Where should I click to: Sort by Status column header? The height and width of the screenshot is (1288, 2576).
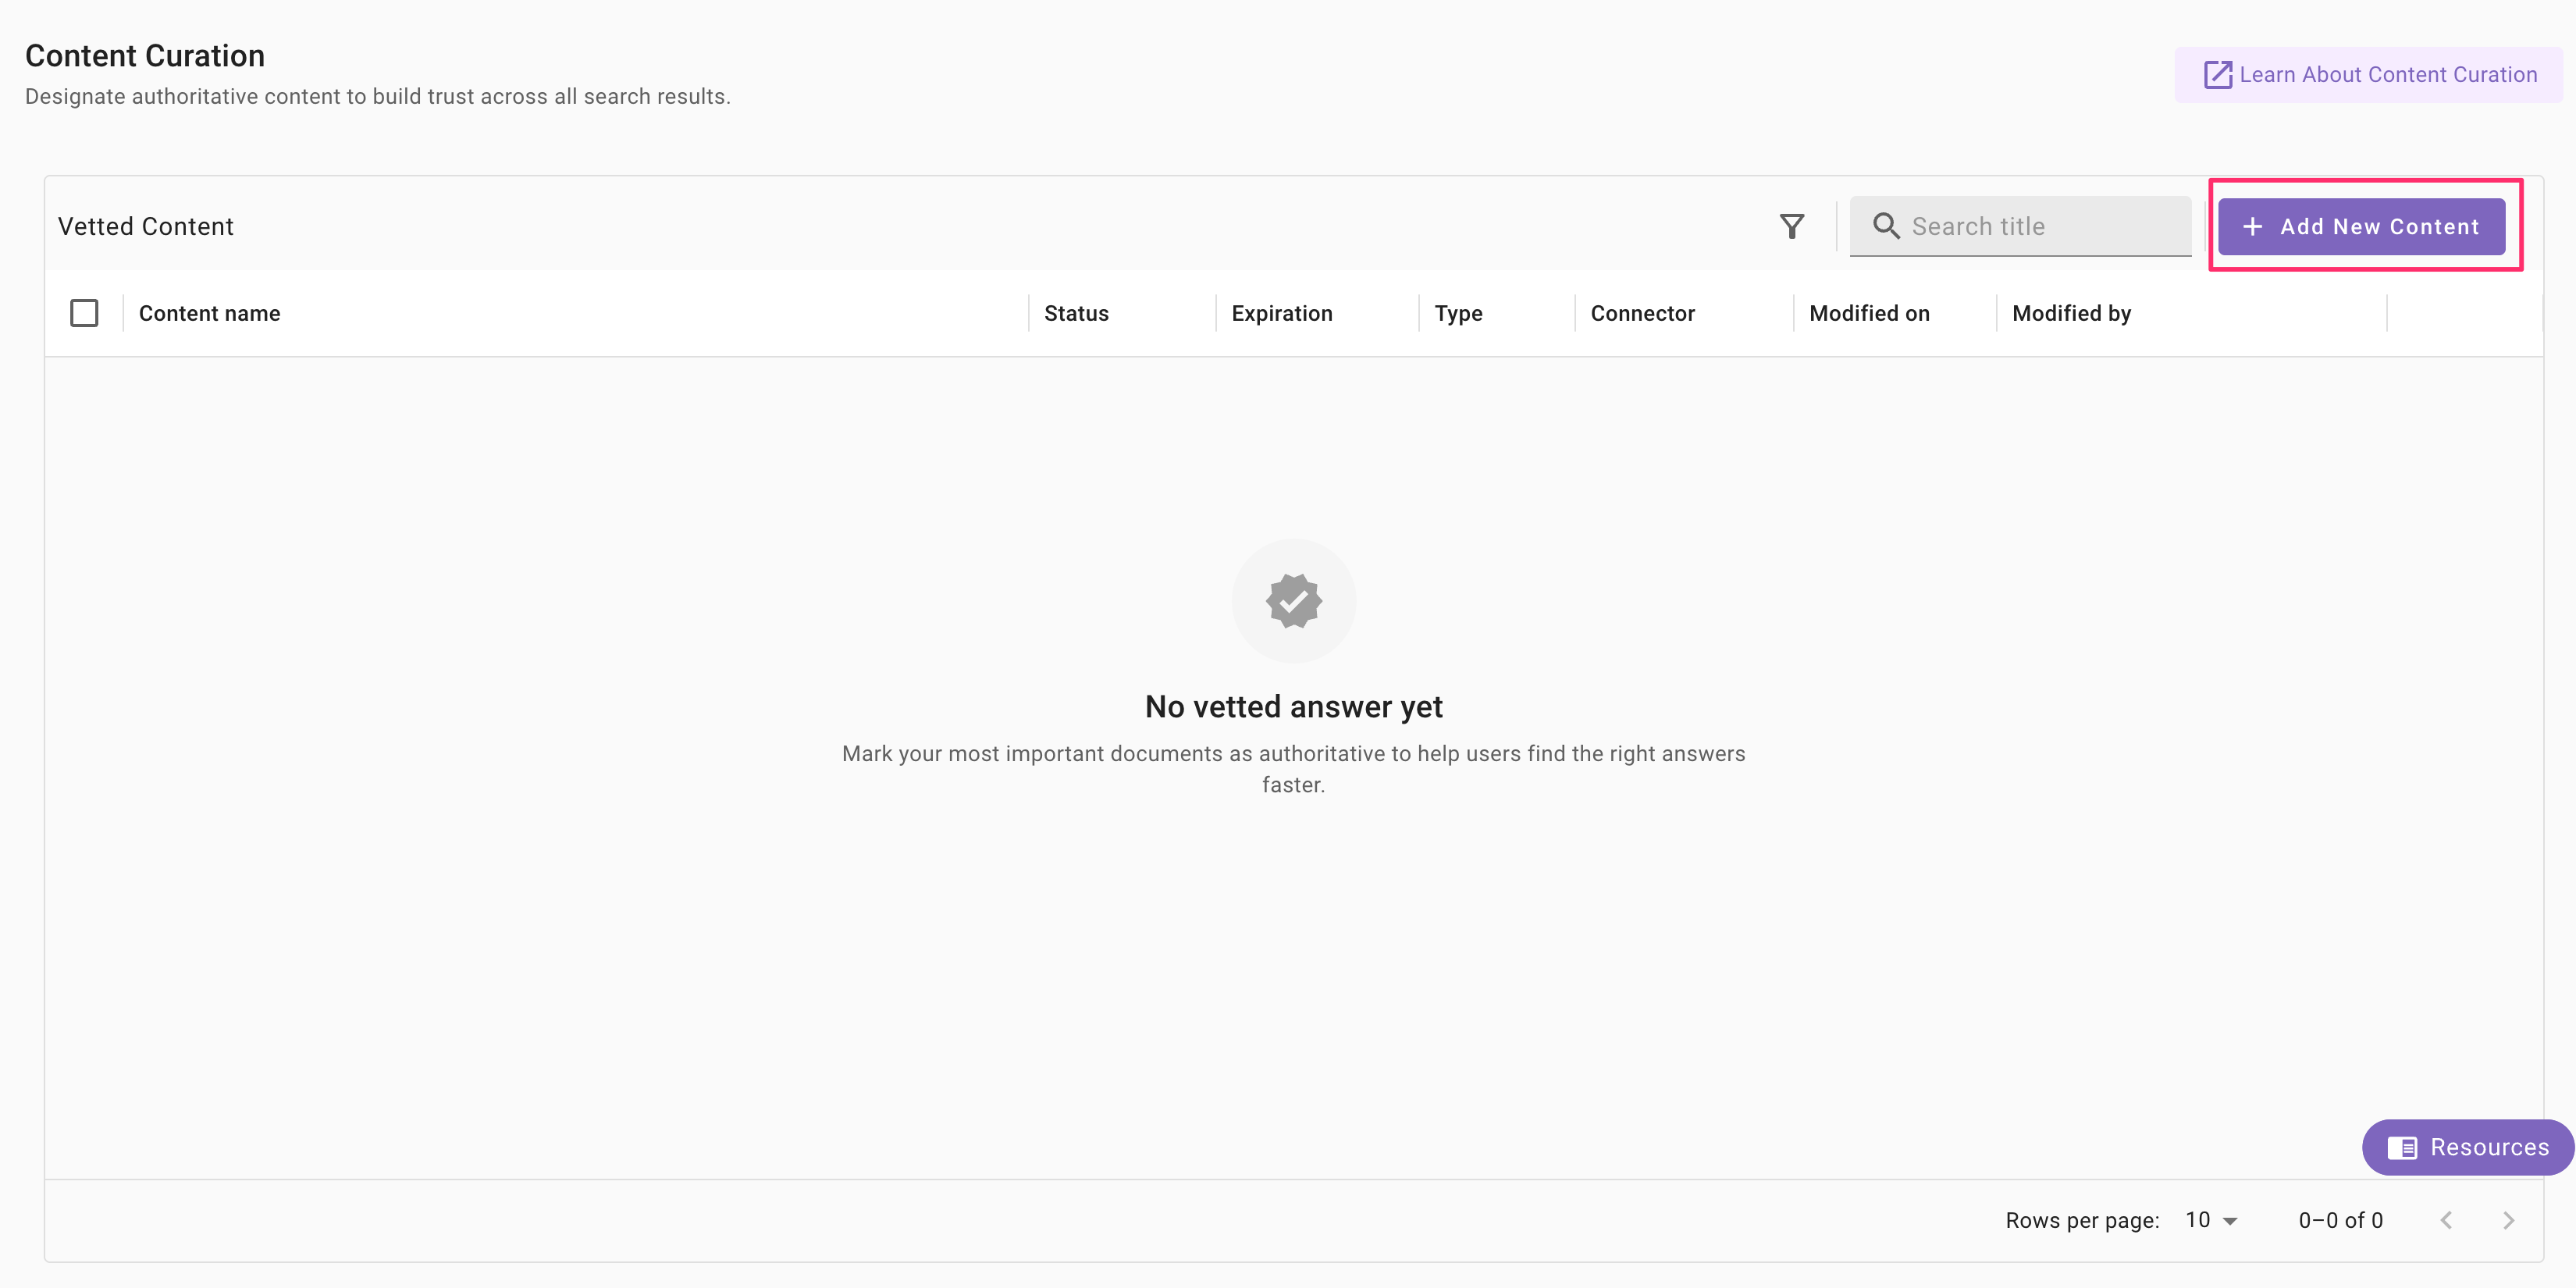tap(1076, 313)
